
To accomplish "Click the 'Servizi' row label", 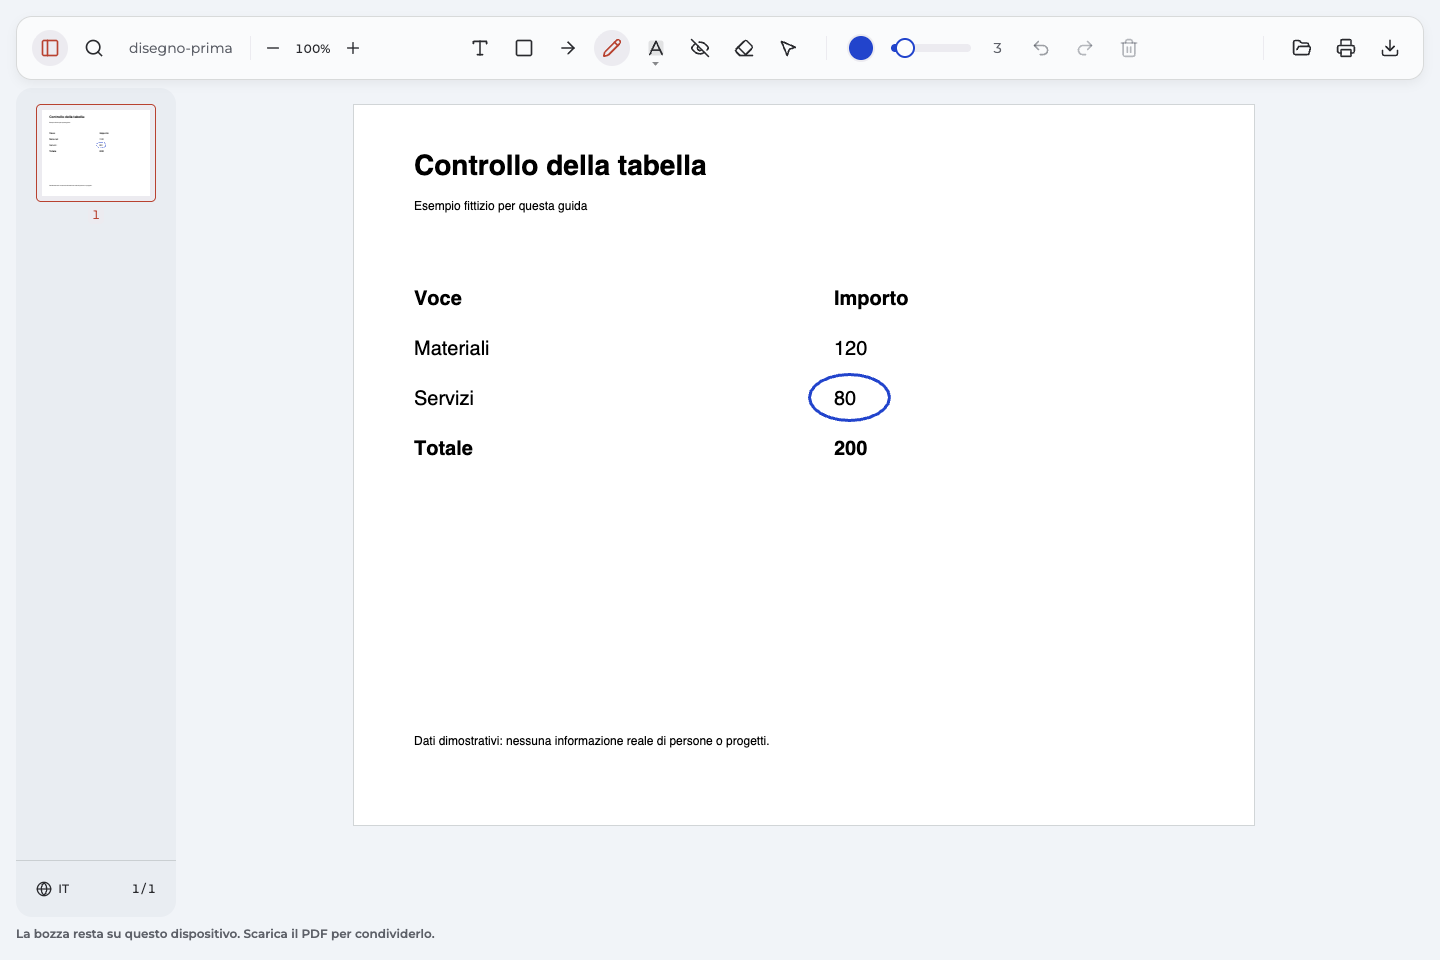I will pos(444,398).
